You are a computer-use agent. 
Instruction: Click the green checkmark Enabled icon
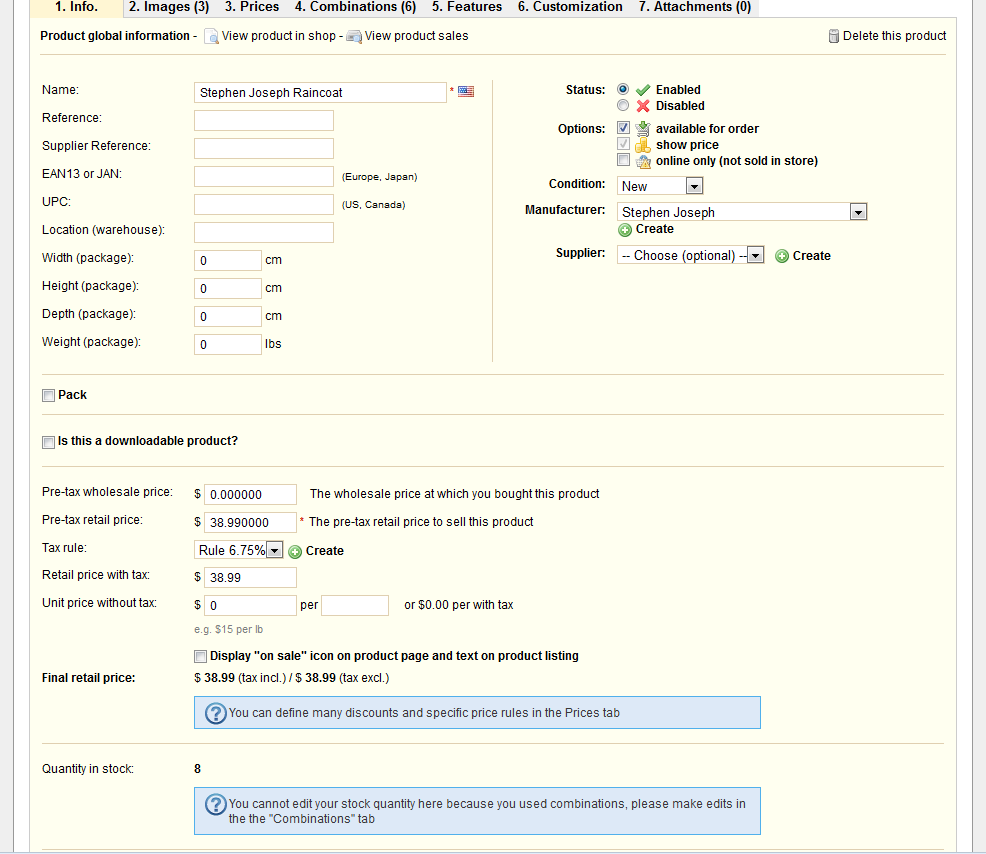pos(643,90)
